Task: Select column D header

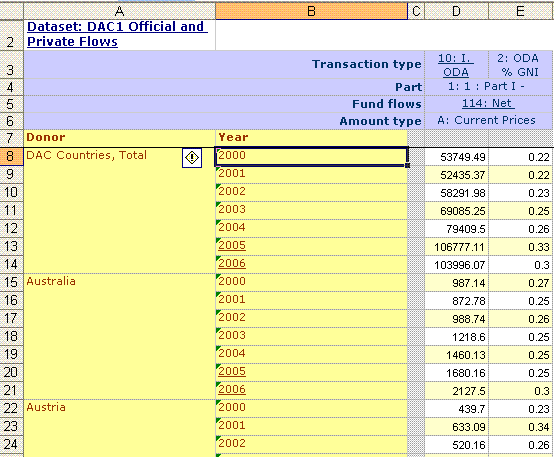Action: click(x=456, y=11)
